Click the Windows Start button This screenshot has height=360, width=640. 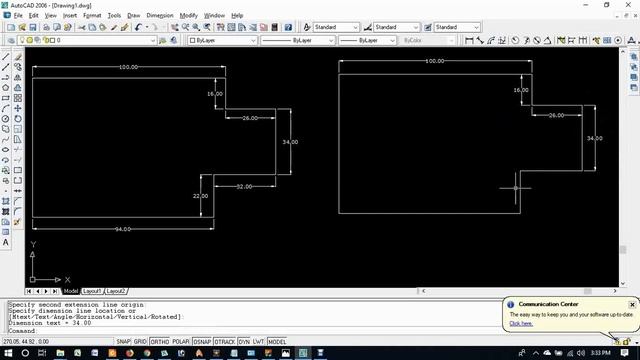8,353
